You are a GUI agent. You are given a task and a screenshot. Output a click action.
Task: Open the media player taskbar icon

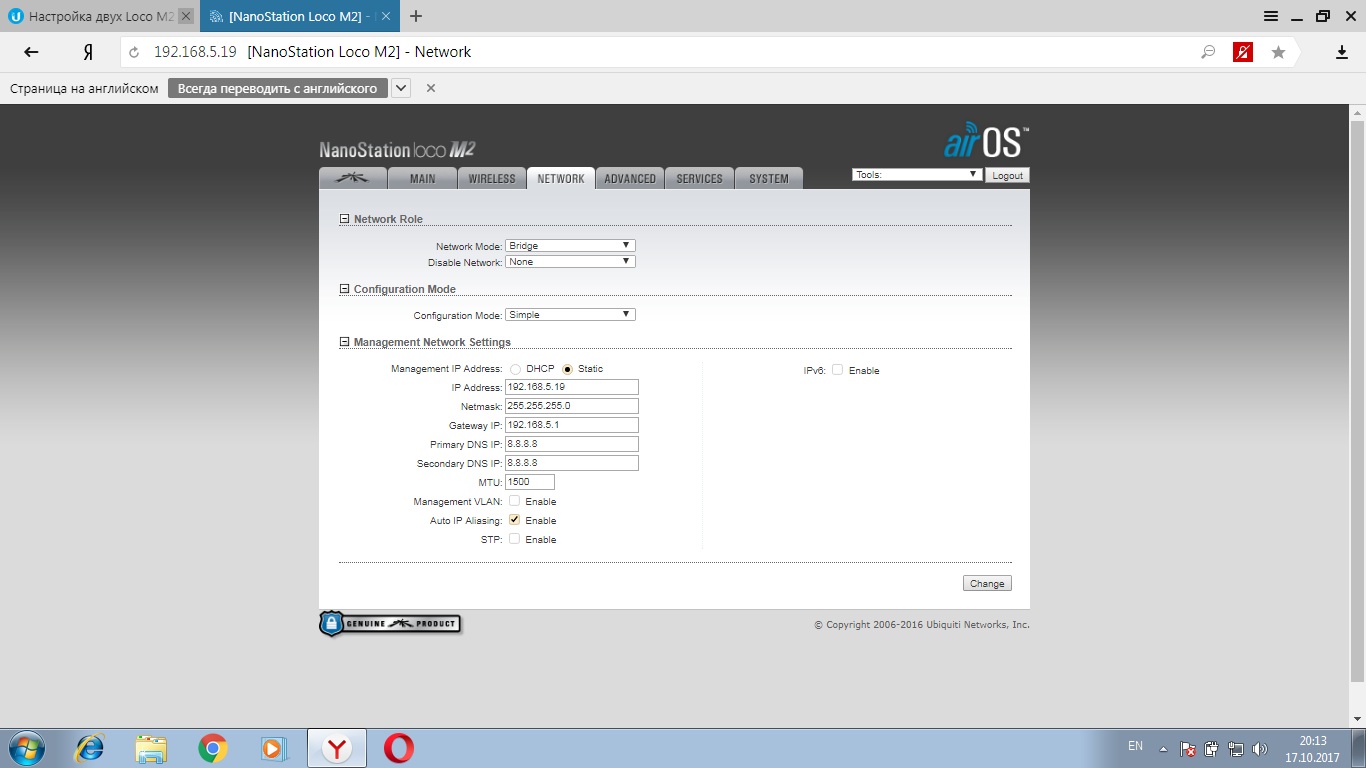coord(273,748)
